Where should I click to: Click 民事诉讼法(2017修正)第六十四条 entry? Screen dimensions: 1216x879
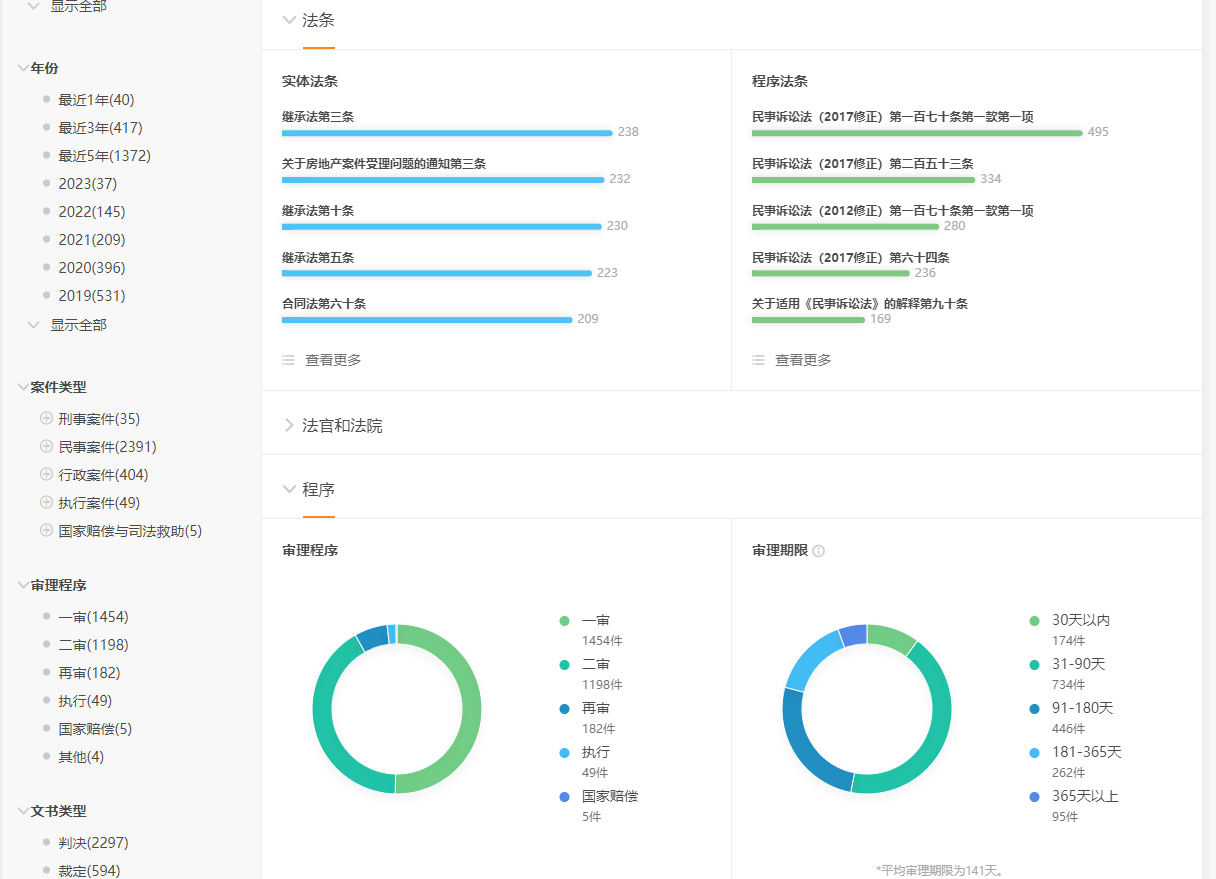coord(851,257)
